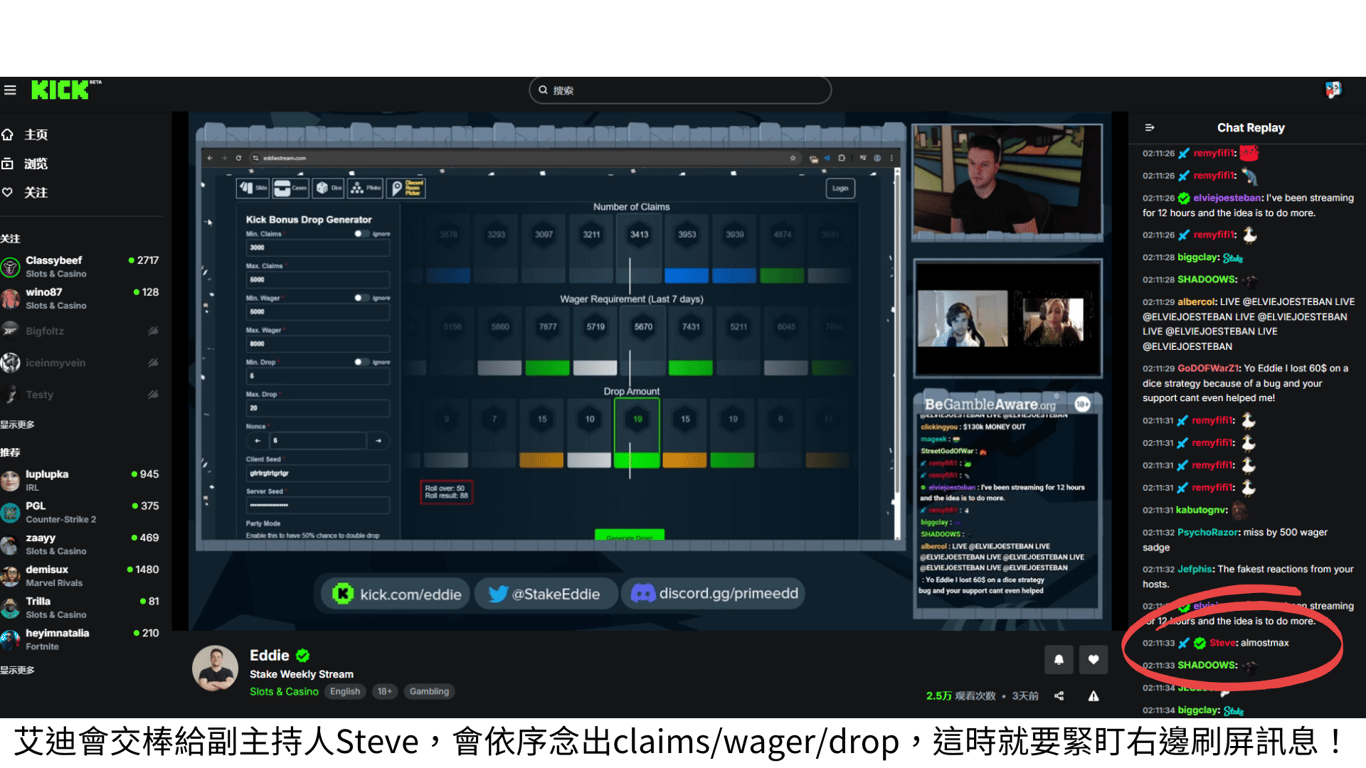The width and height of the screenshot is (1366, 768).
Task: Click the 18+ tag under the stream title
Action: tap(384, 691)
